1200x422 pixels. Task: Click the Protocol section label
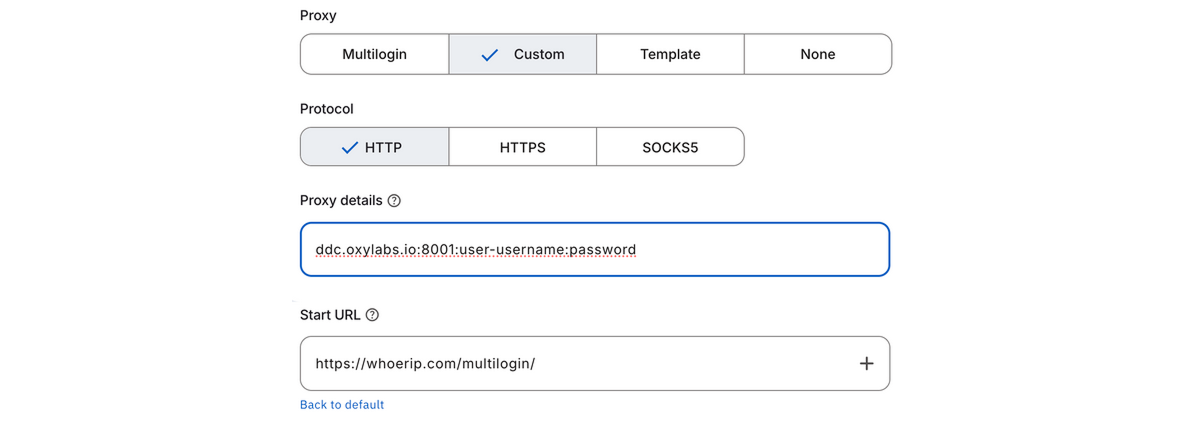click(x=327, y=109)
